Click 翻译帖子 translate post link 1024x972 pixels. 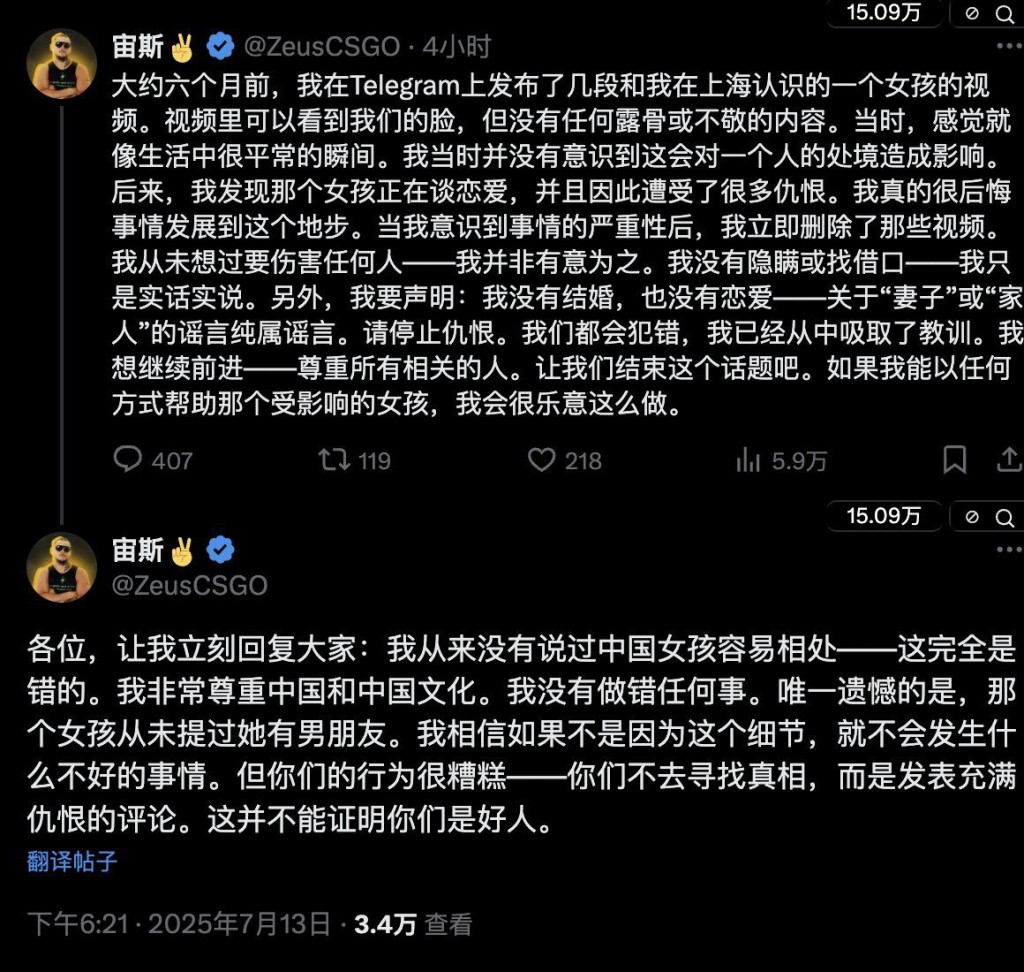(x=72, y=861)
